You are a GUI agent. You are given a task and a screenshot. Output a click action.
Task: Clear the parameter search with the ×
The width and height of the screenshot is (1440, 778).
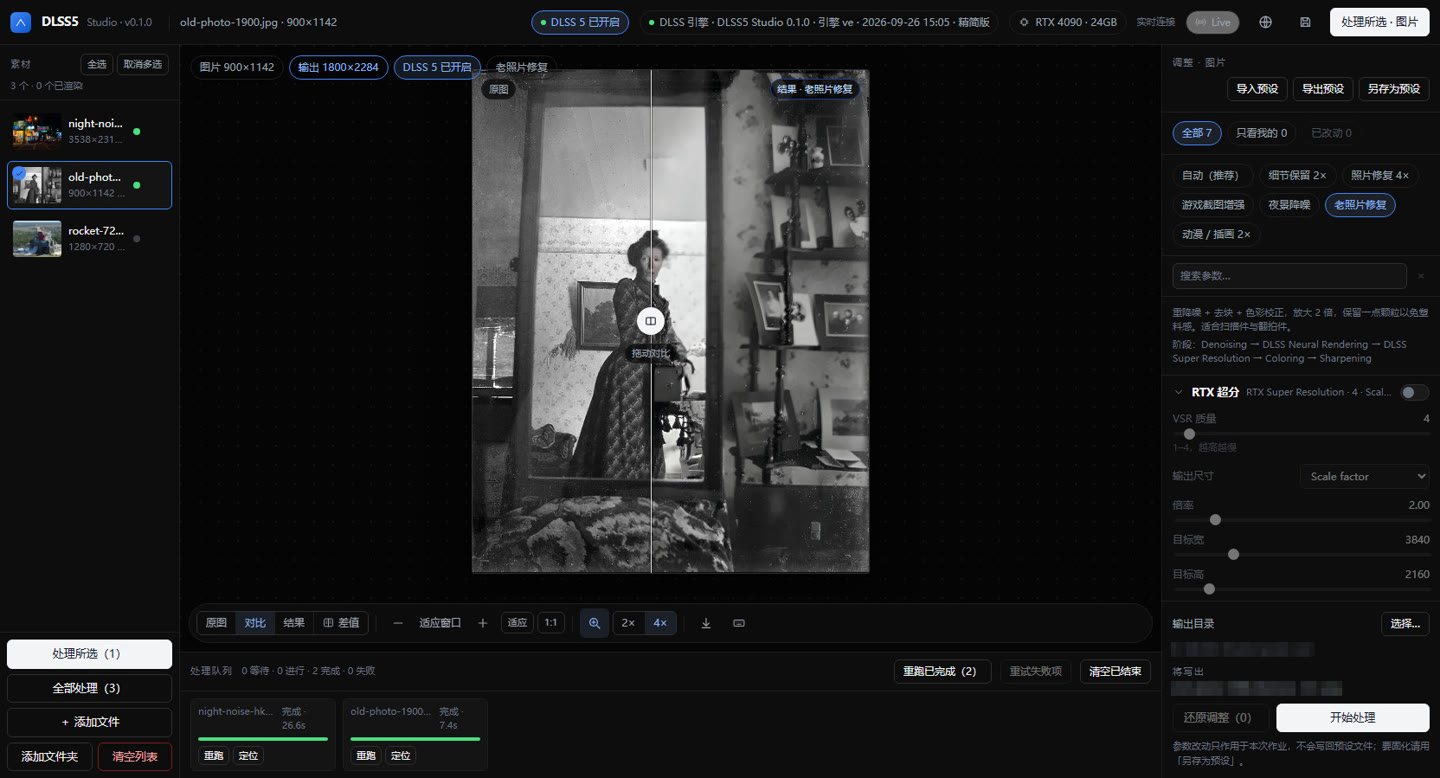[1421, 276]
